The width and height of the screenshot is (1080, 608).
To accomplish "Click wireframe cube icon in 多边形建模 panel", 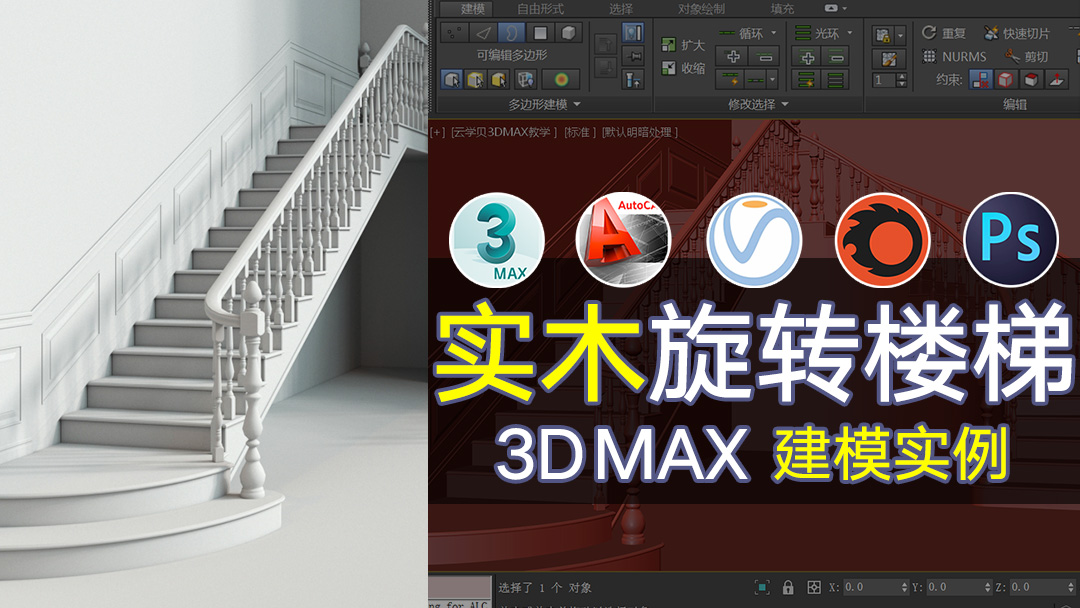I will tap(526, 79).
